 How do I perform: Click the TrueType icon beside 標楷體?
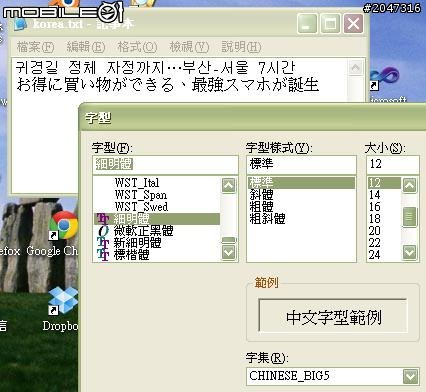(x=103, y=255)
